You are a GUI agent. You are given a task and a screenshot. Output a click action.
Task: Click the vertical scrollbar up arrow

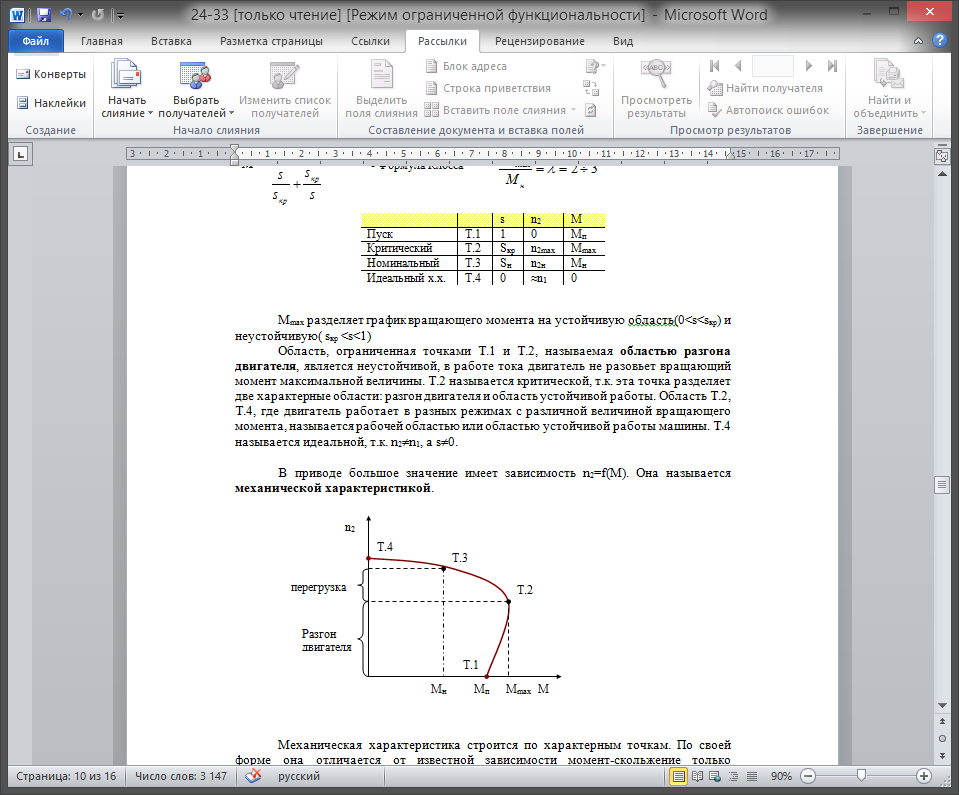942,174
